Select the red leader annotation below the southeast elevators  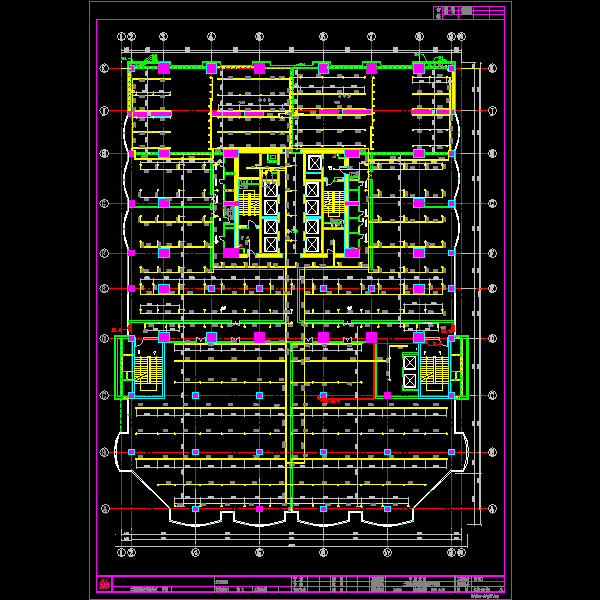[x=331, y=400]
